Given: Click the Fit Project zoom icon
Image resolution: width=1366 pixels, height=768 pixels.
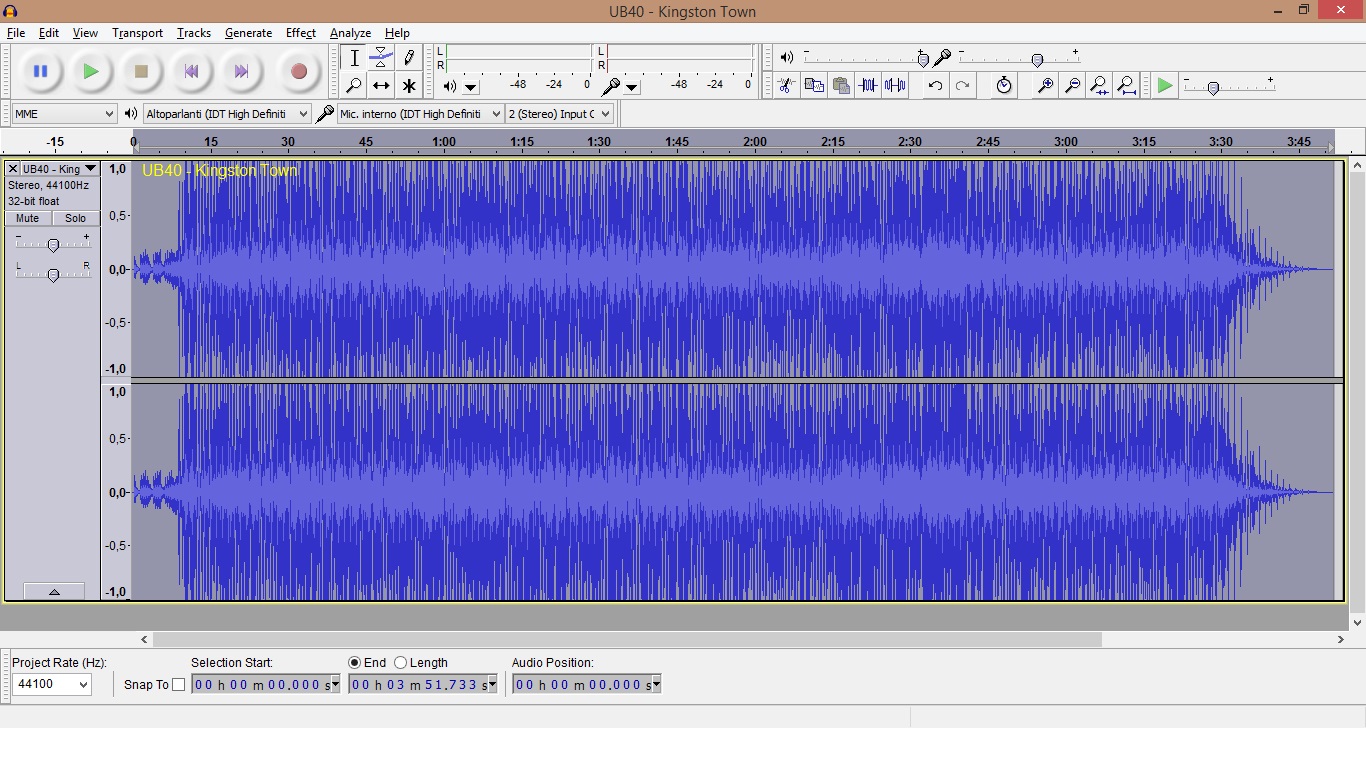Looking at the screenshot, I should coord(1126,86).
